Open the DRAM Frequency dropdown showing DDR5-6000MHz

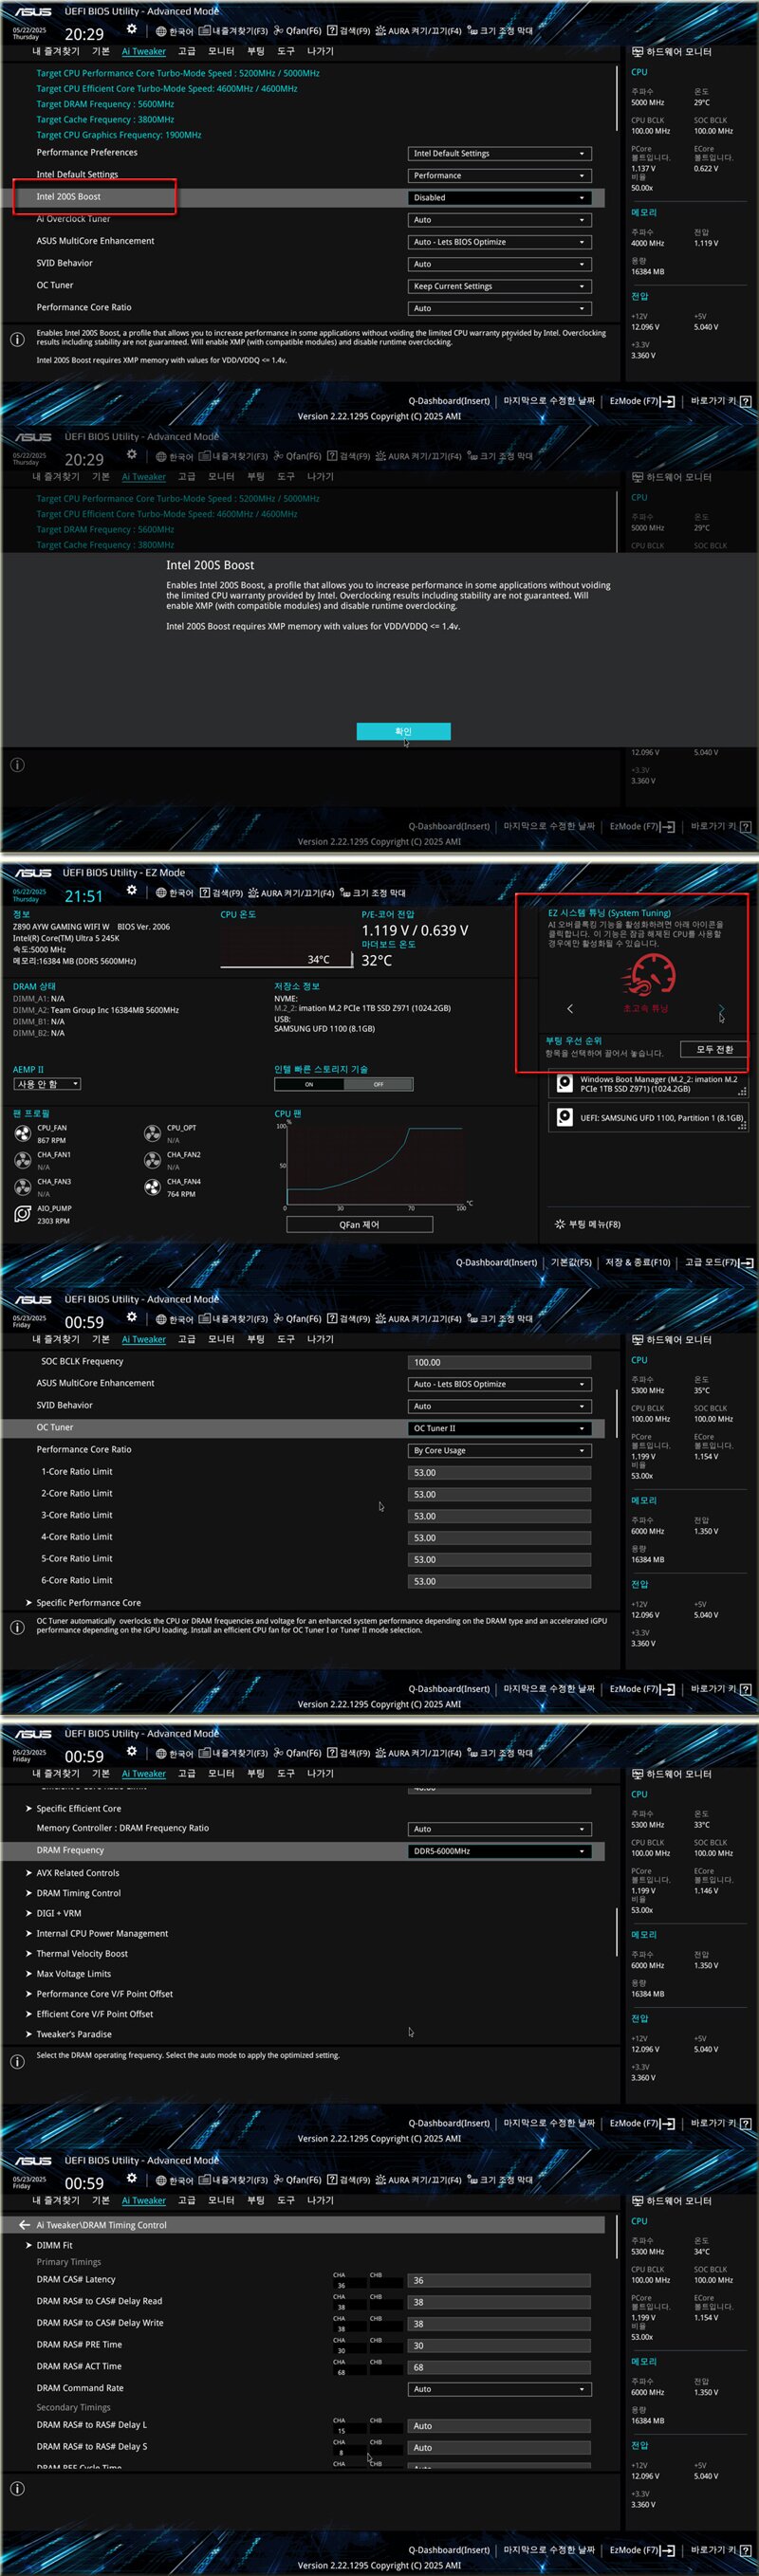(x=499, y=1851)
